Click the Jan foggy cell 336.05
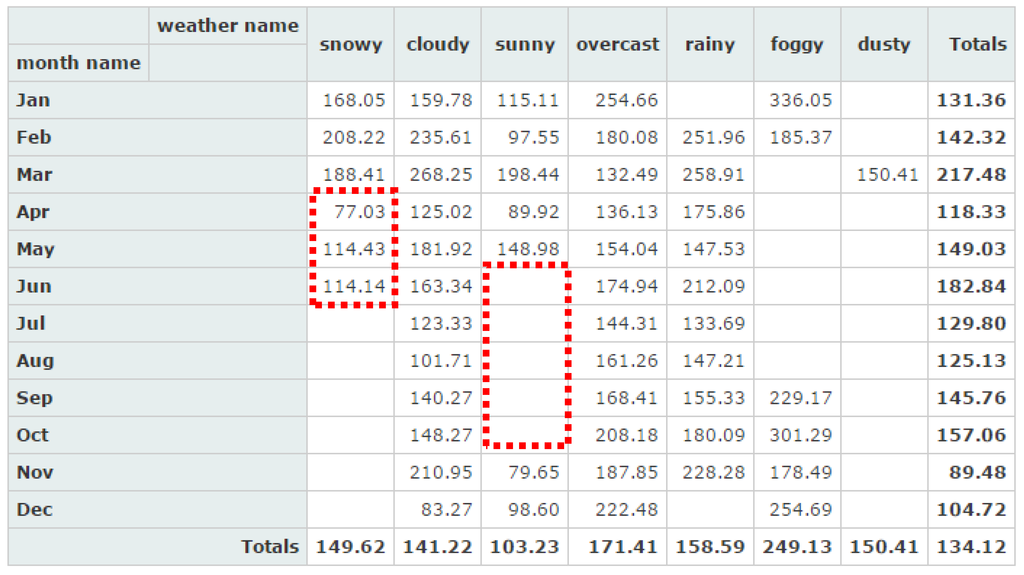Image resolution: width=1024 pixels, height=575 pixels. [800, 100]
